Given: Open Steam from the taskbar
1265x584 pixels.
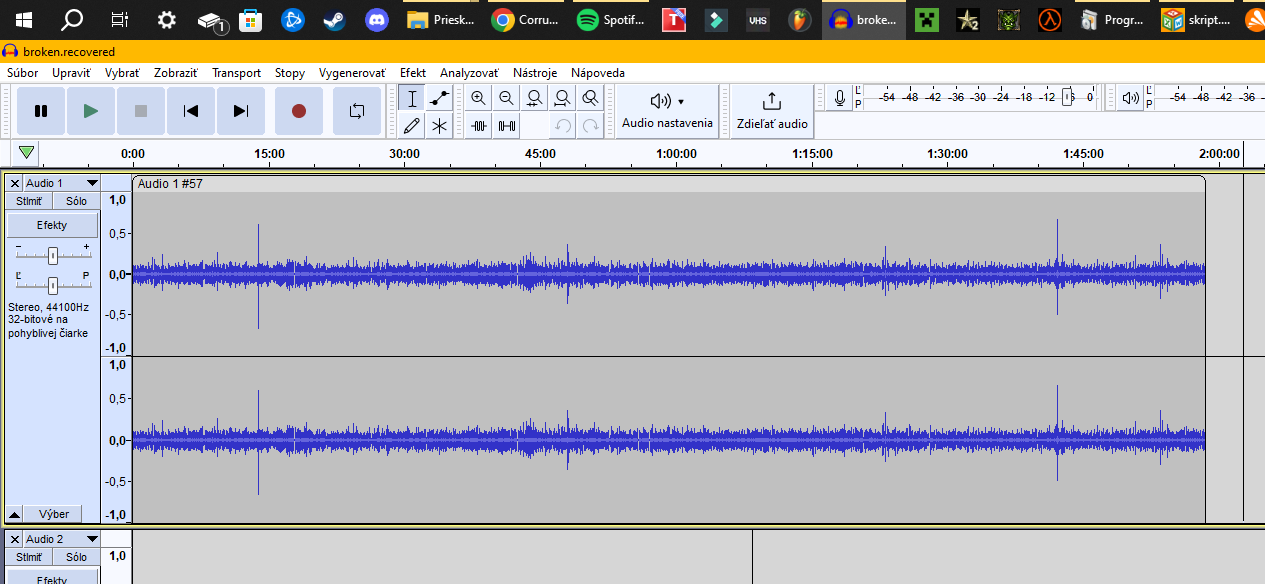Looking at the screenshot, I should pyautogui.click(x=334, y=19).
